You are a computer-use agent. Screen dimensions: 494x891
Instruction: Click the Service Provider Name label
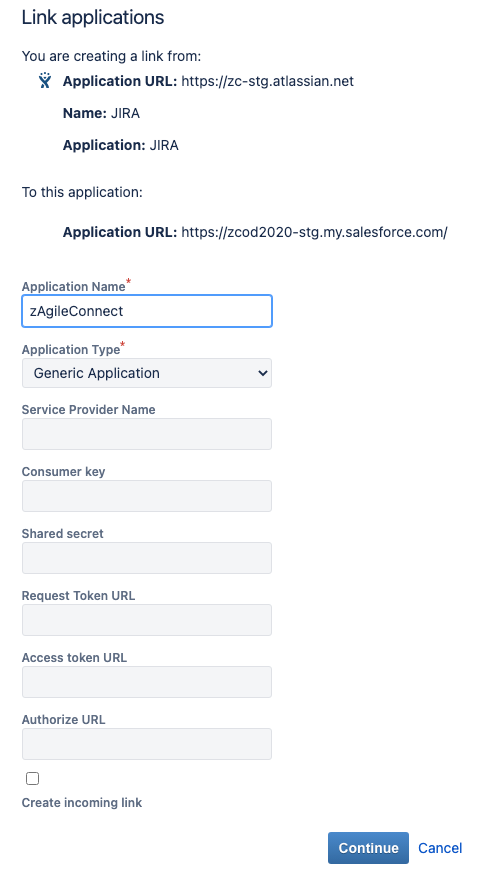point(88,410)
